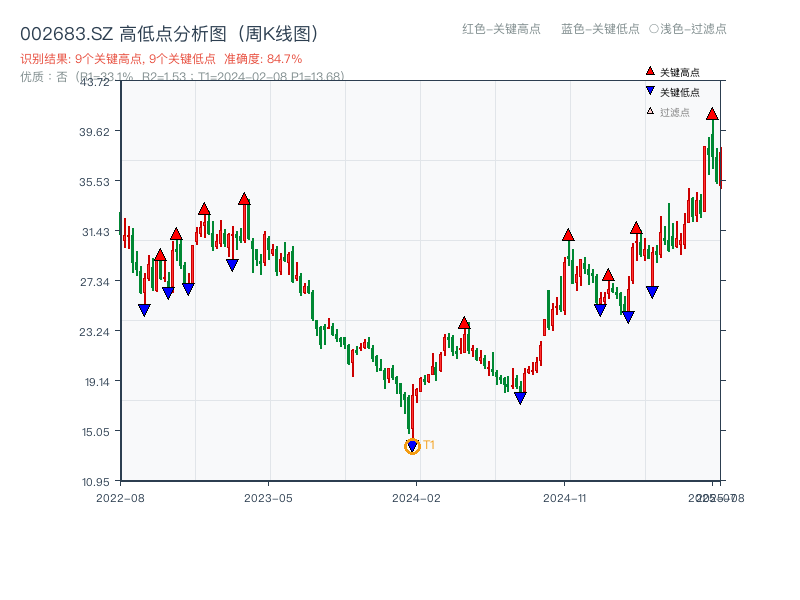Image resolution: width=800 pixels, height=600 pixels.
Task: Click the 39.62 y-axis label
Action: (94, 132)
